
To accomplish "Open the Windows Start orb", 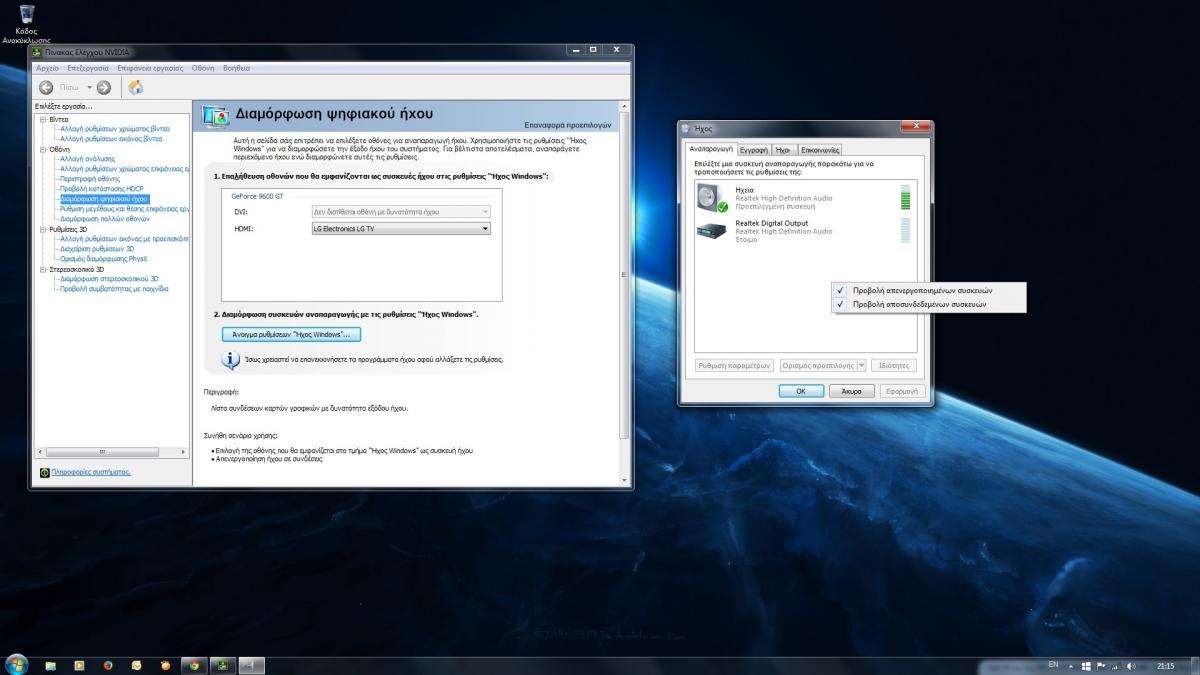I will [x=16, y=665].
